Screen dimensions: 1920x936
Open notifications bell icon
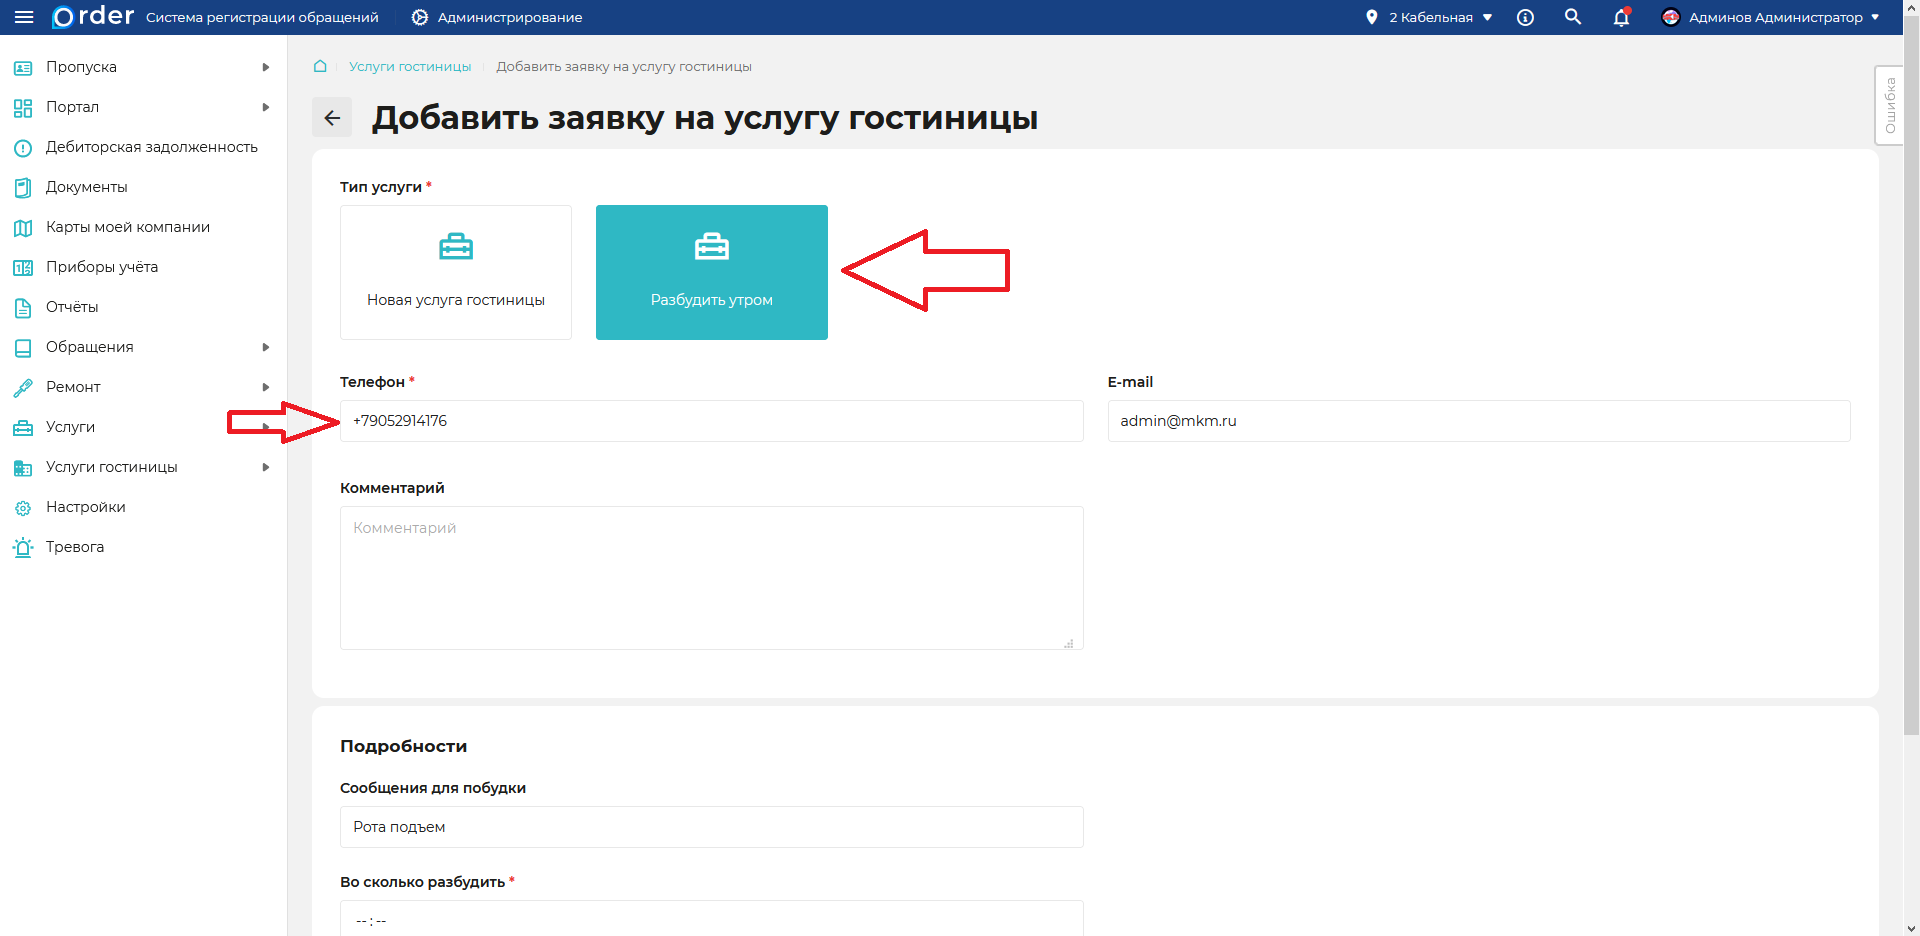pyautogui.click(x=1620, y=17)
